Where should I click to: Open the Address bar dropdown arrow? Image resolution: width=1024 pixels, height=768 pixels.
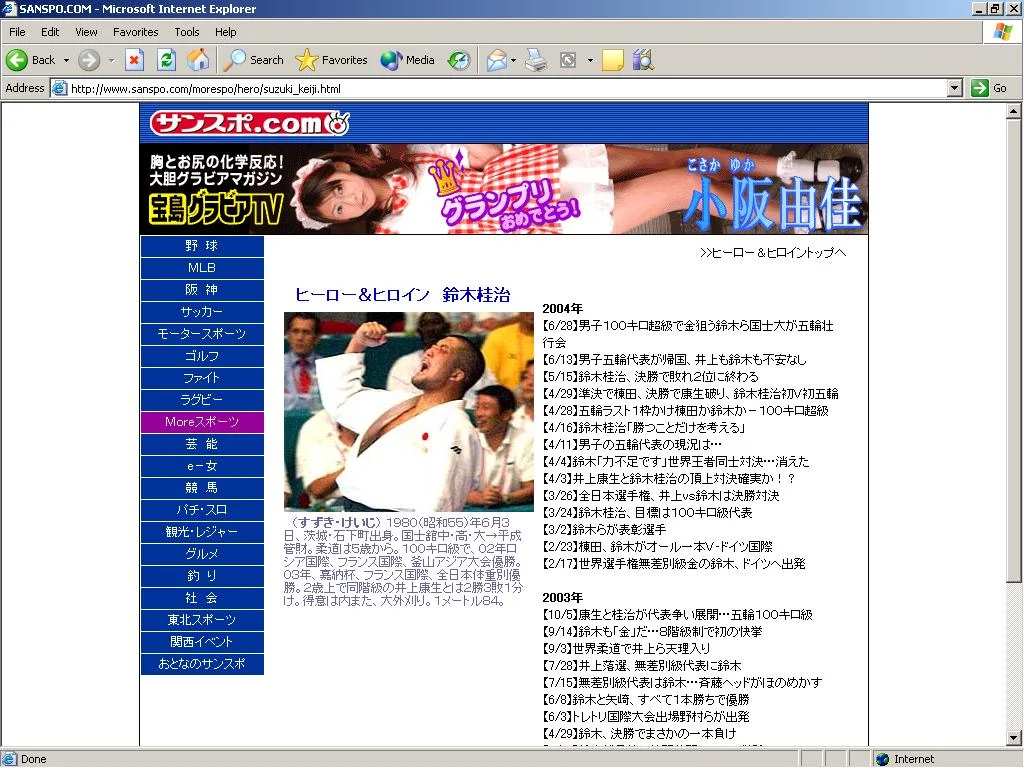[x=954, y=88]
